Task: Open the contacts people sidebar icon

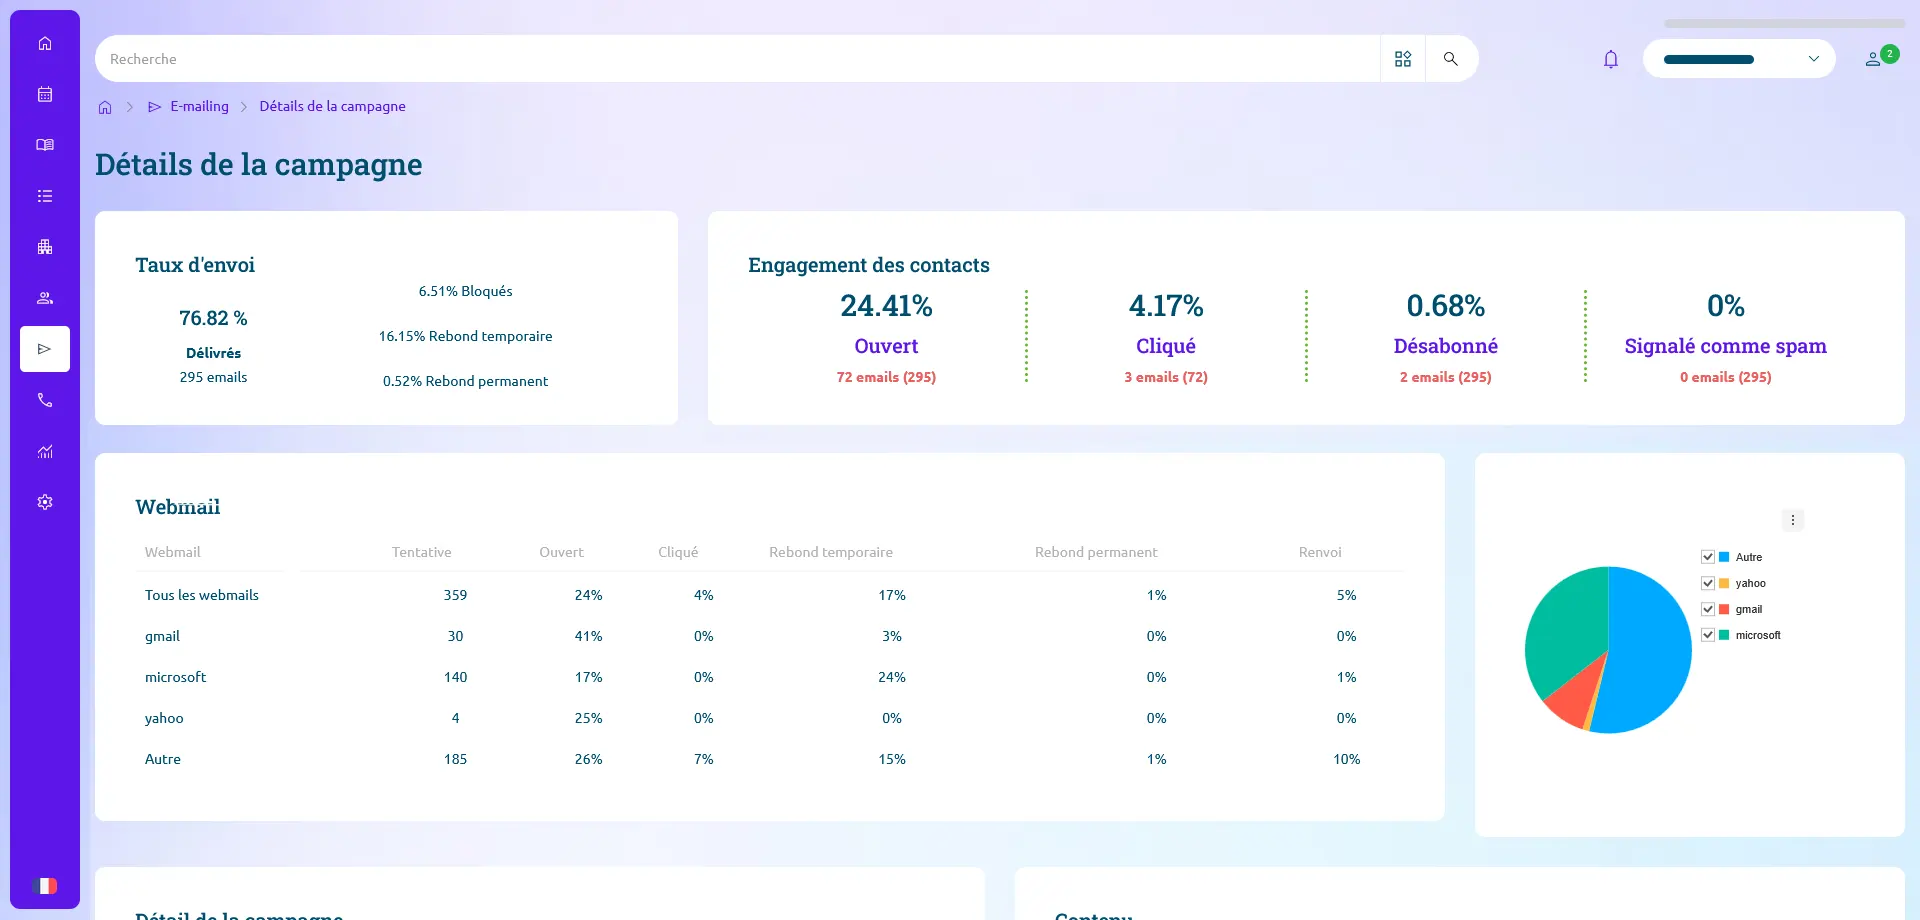Action: [45, 298]
